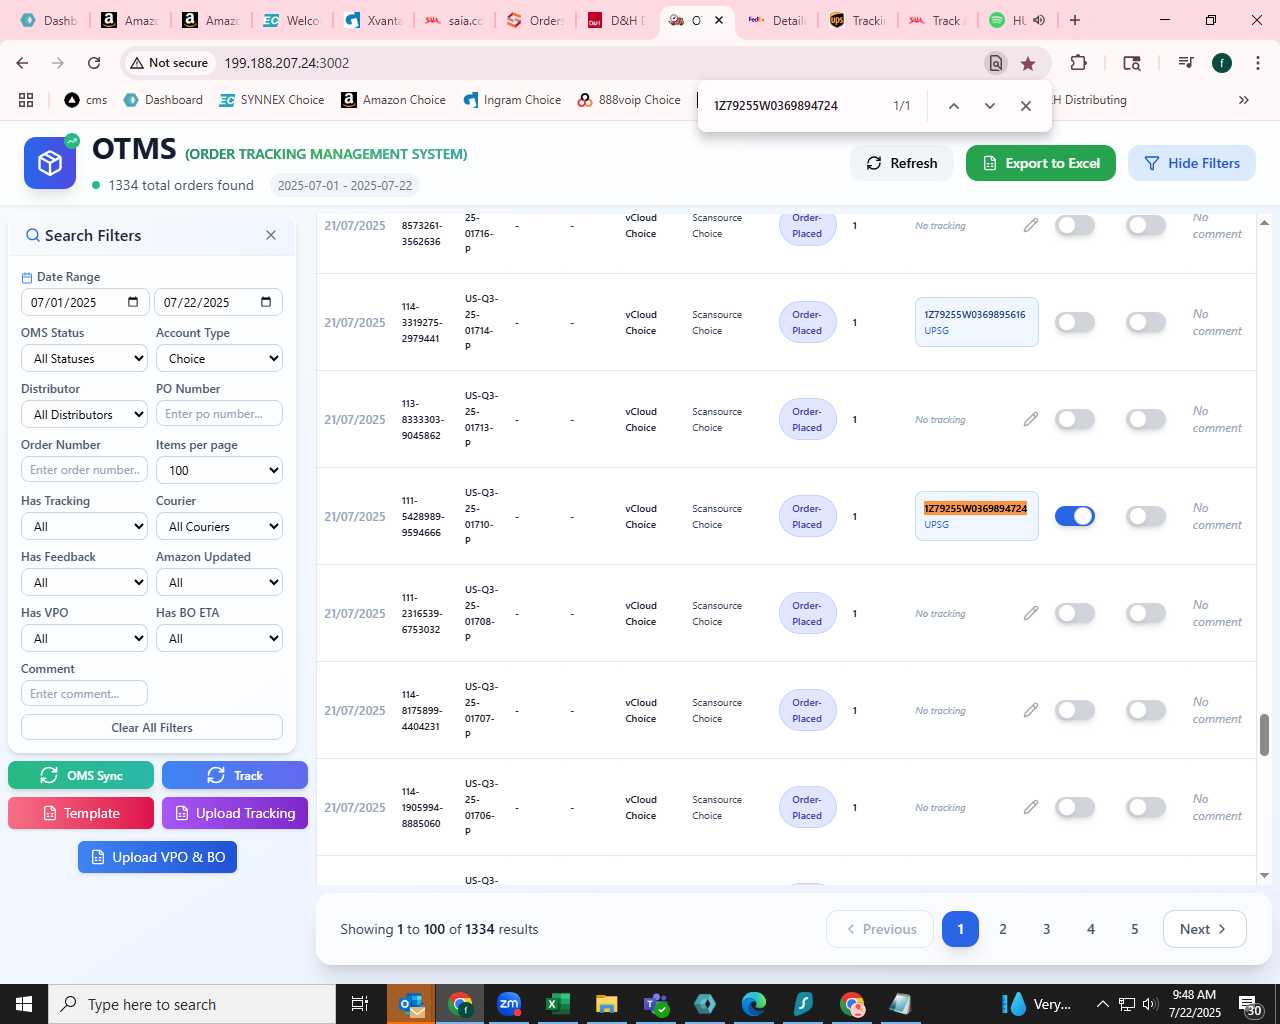Click the OMS Sync button
This screenshot has width=1280, height=1024.
click(x=81, y=775)
